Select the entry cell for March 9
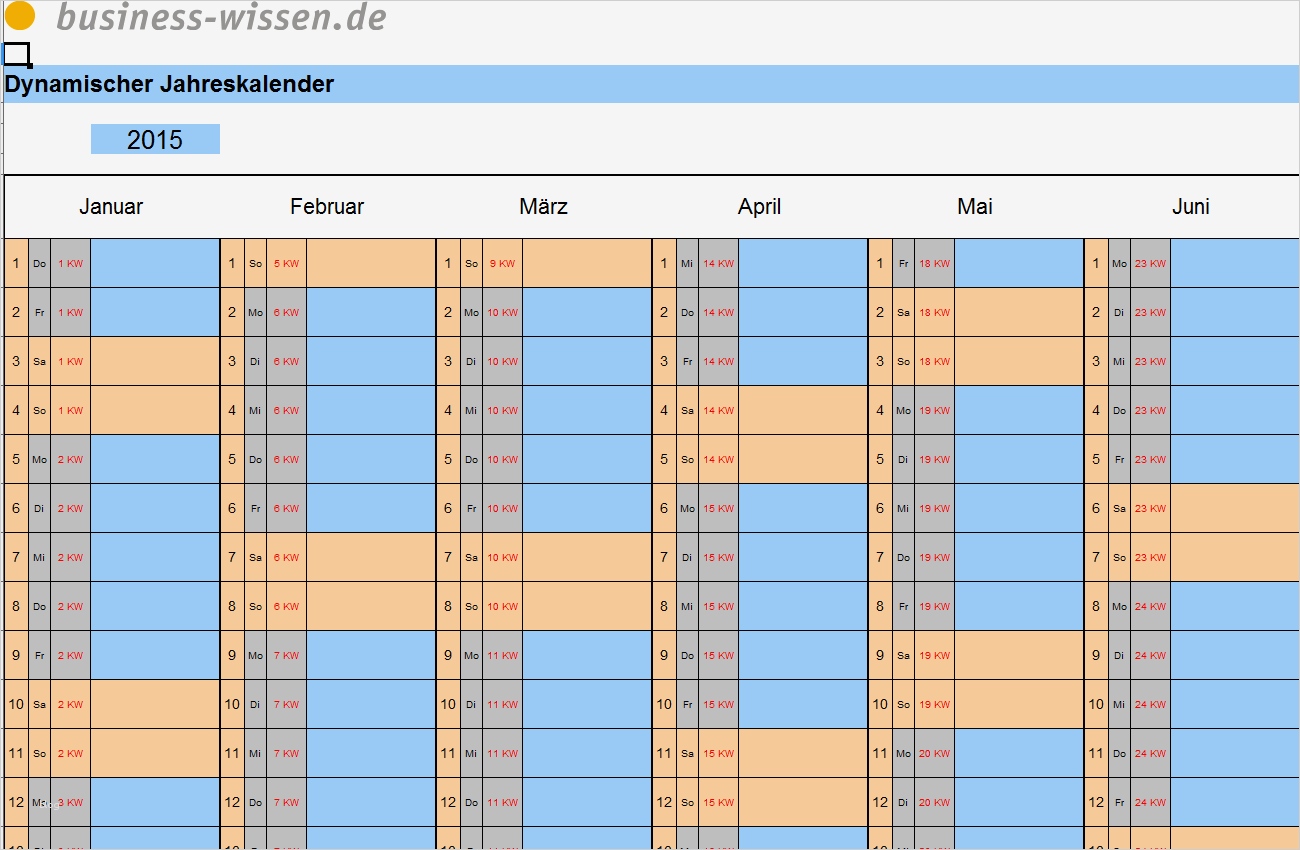The height and width of the screenshot is (850, 1300). coord(587,655)
